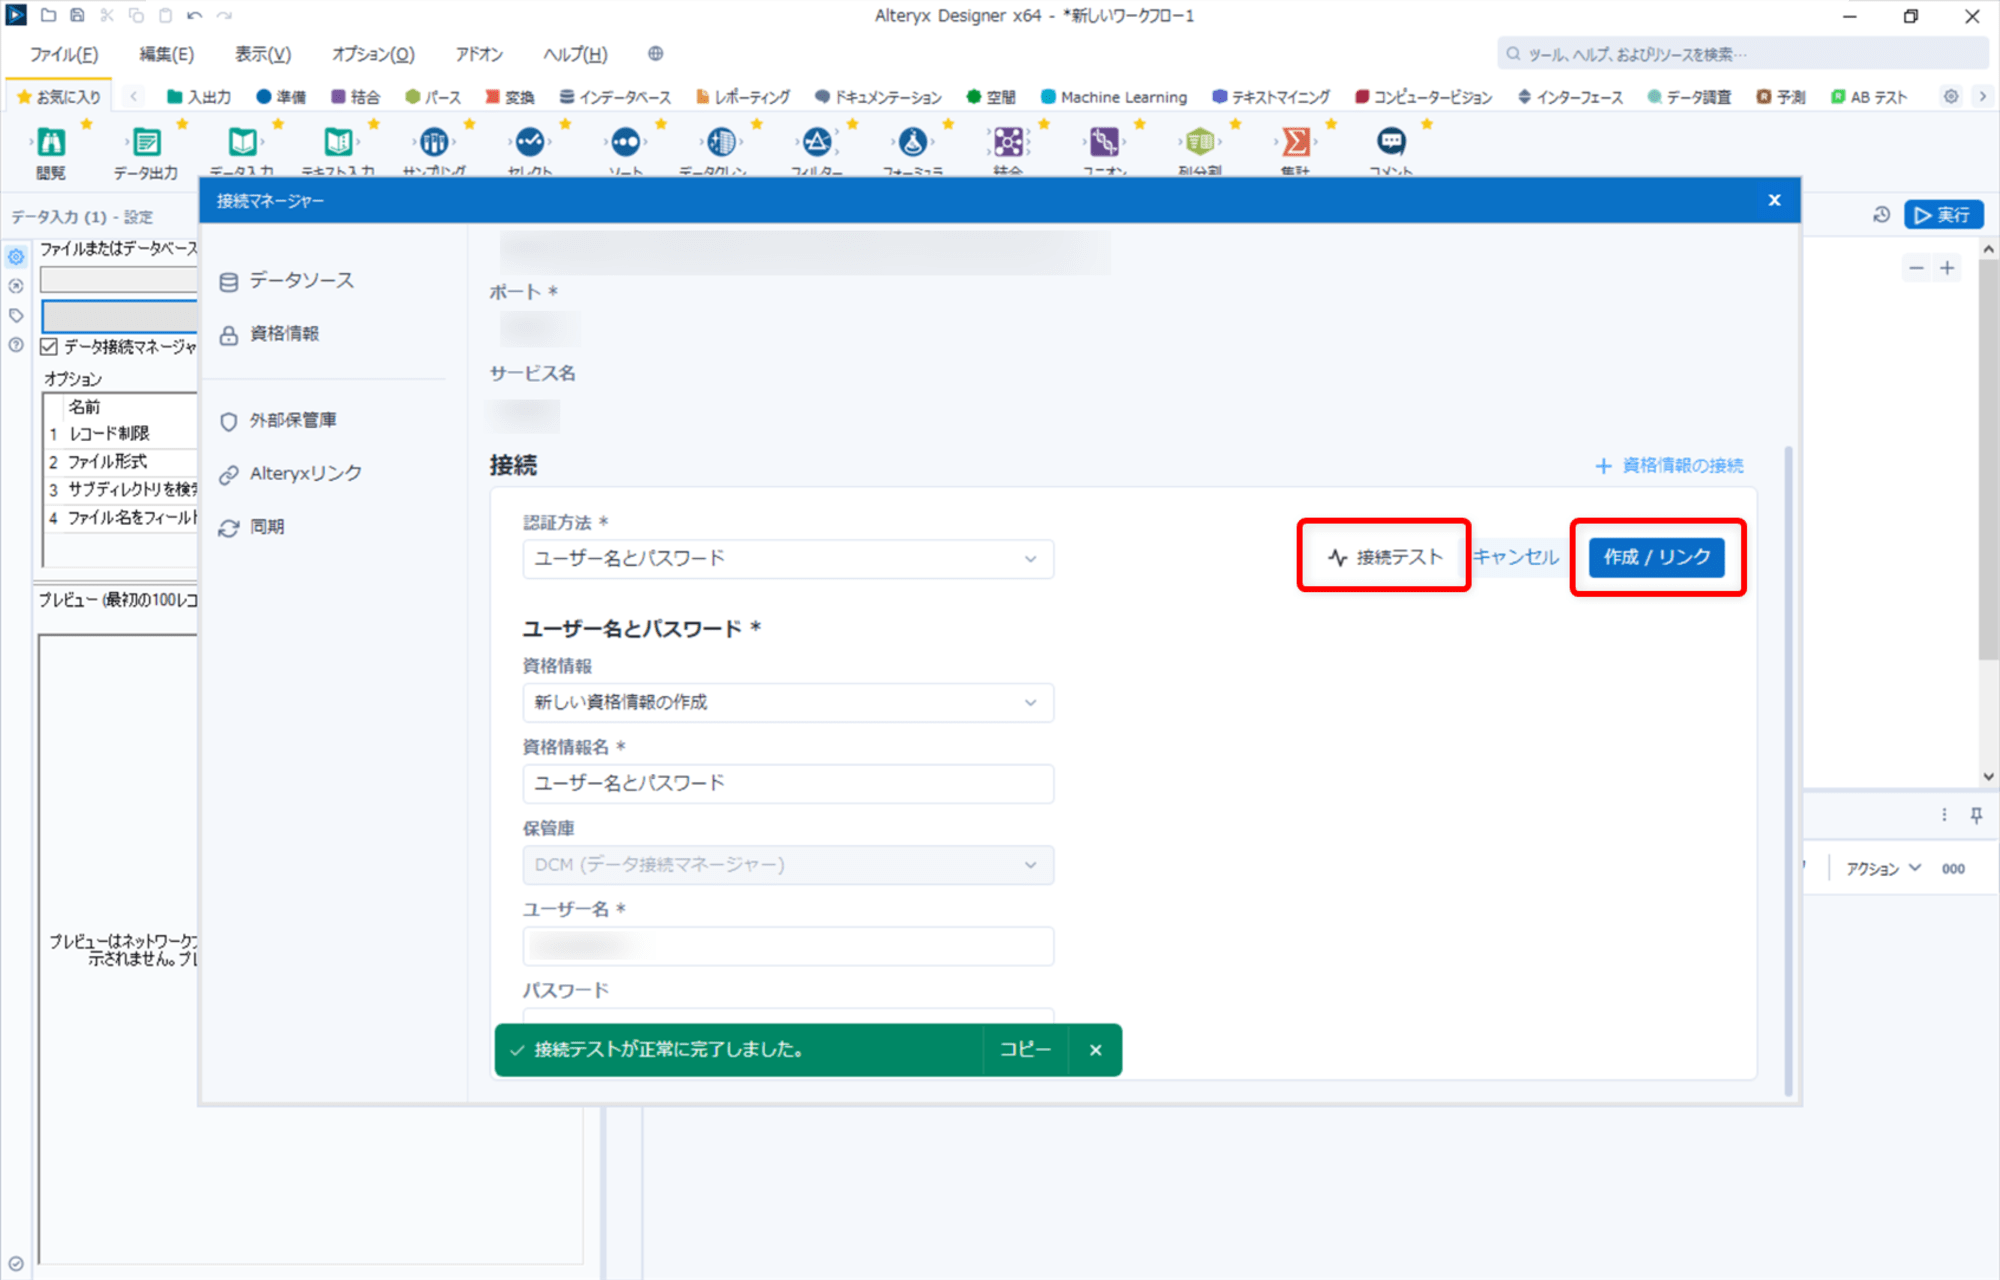Click the save workflow icon
This screenshot has width=2000, height=1280.
coord(77,15)
